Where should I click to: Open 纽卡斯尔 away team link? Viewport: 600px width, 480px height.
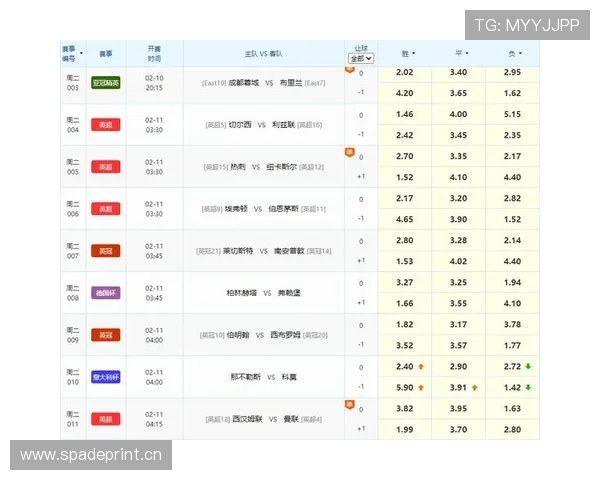coord(282,167)
